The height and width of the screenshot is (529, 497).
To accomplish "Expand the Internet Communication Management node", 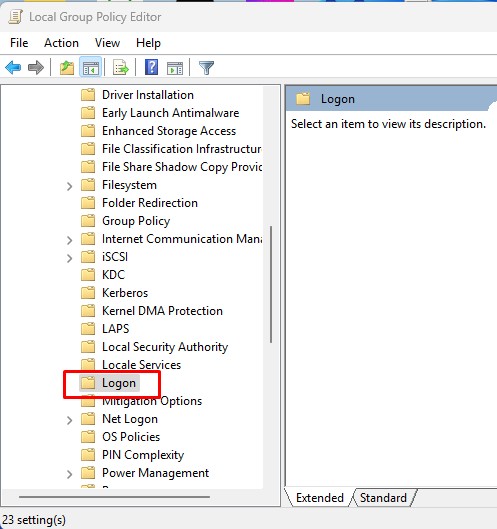I will pyautogui.click(x=70, y=240).
